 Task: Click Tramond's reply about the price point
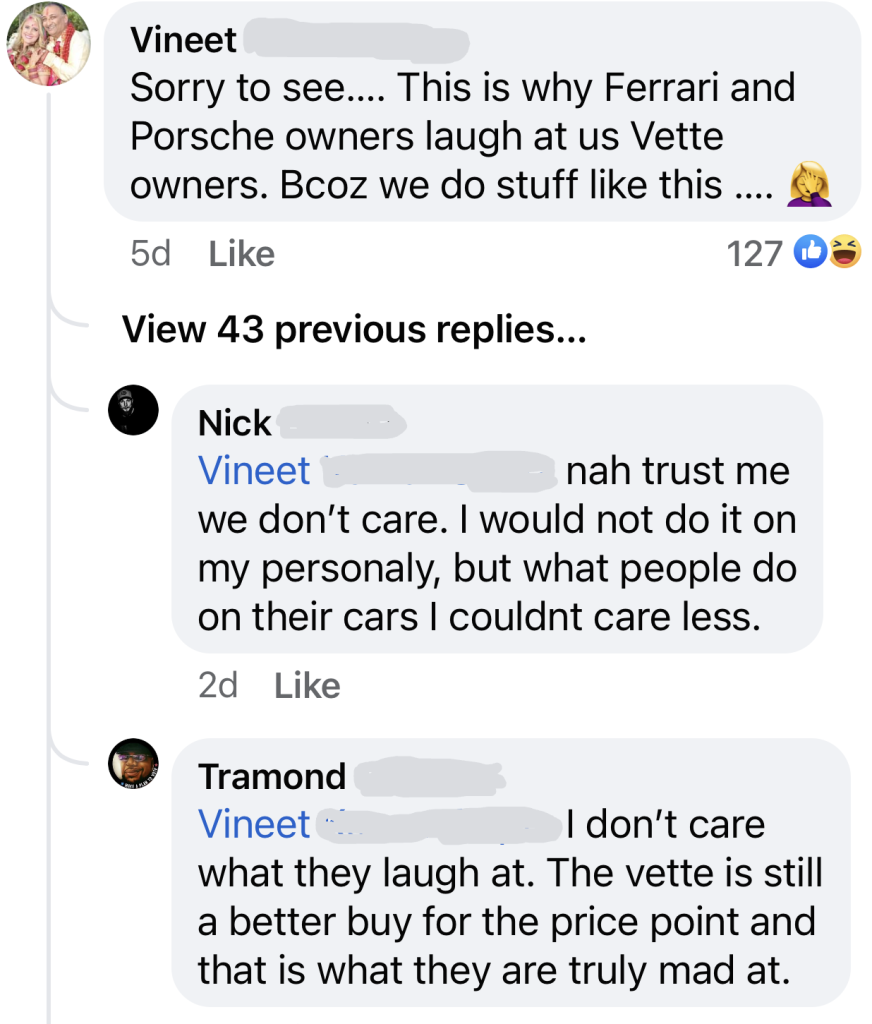[x=508, y=920]
